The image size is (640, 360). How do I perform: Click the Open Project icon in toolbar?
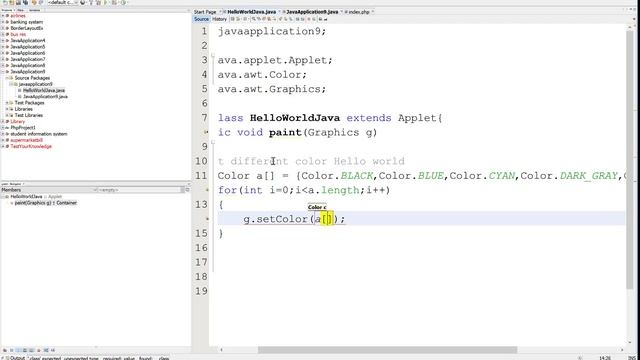click(18, 2)
